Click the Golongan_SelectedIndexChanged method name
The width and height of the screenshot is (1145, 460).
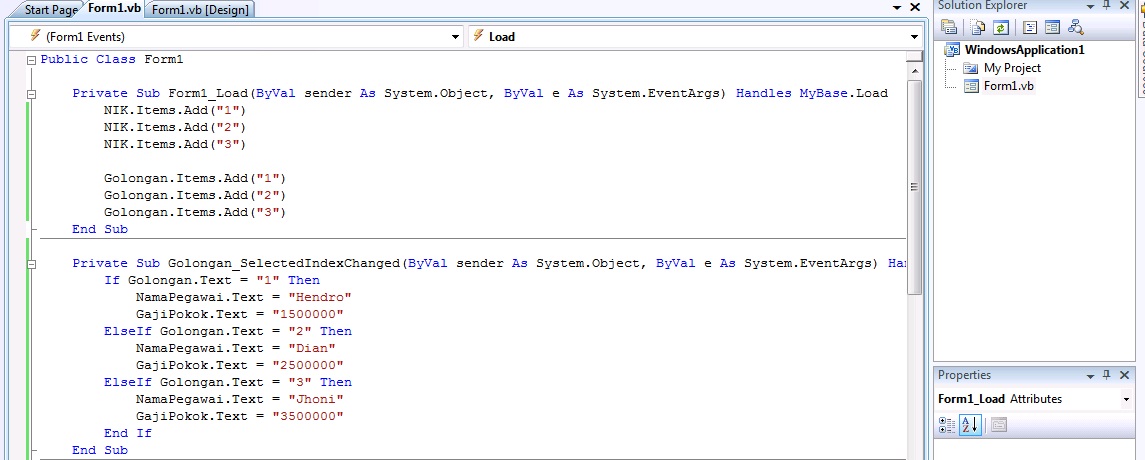[x=284, y=264]
